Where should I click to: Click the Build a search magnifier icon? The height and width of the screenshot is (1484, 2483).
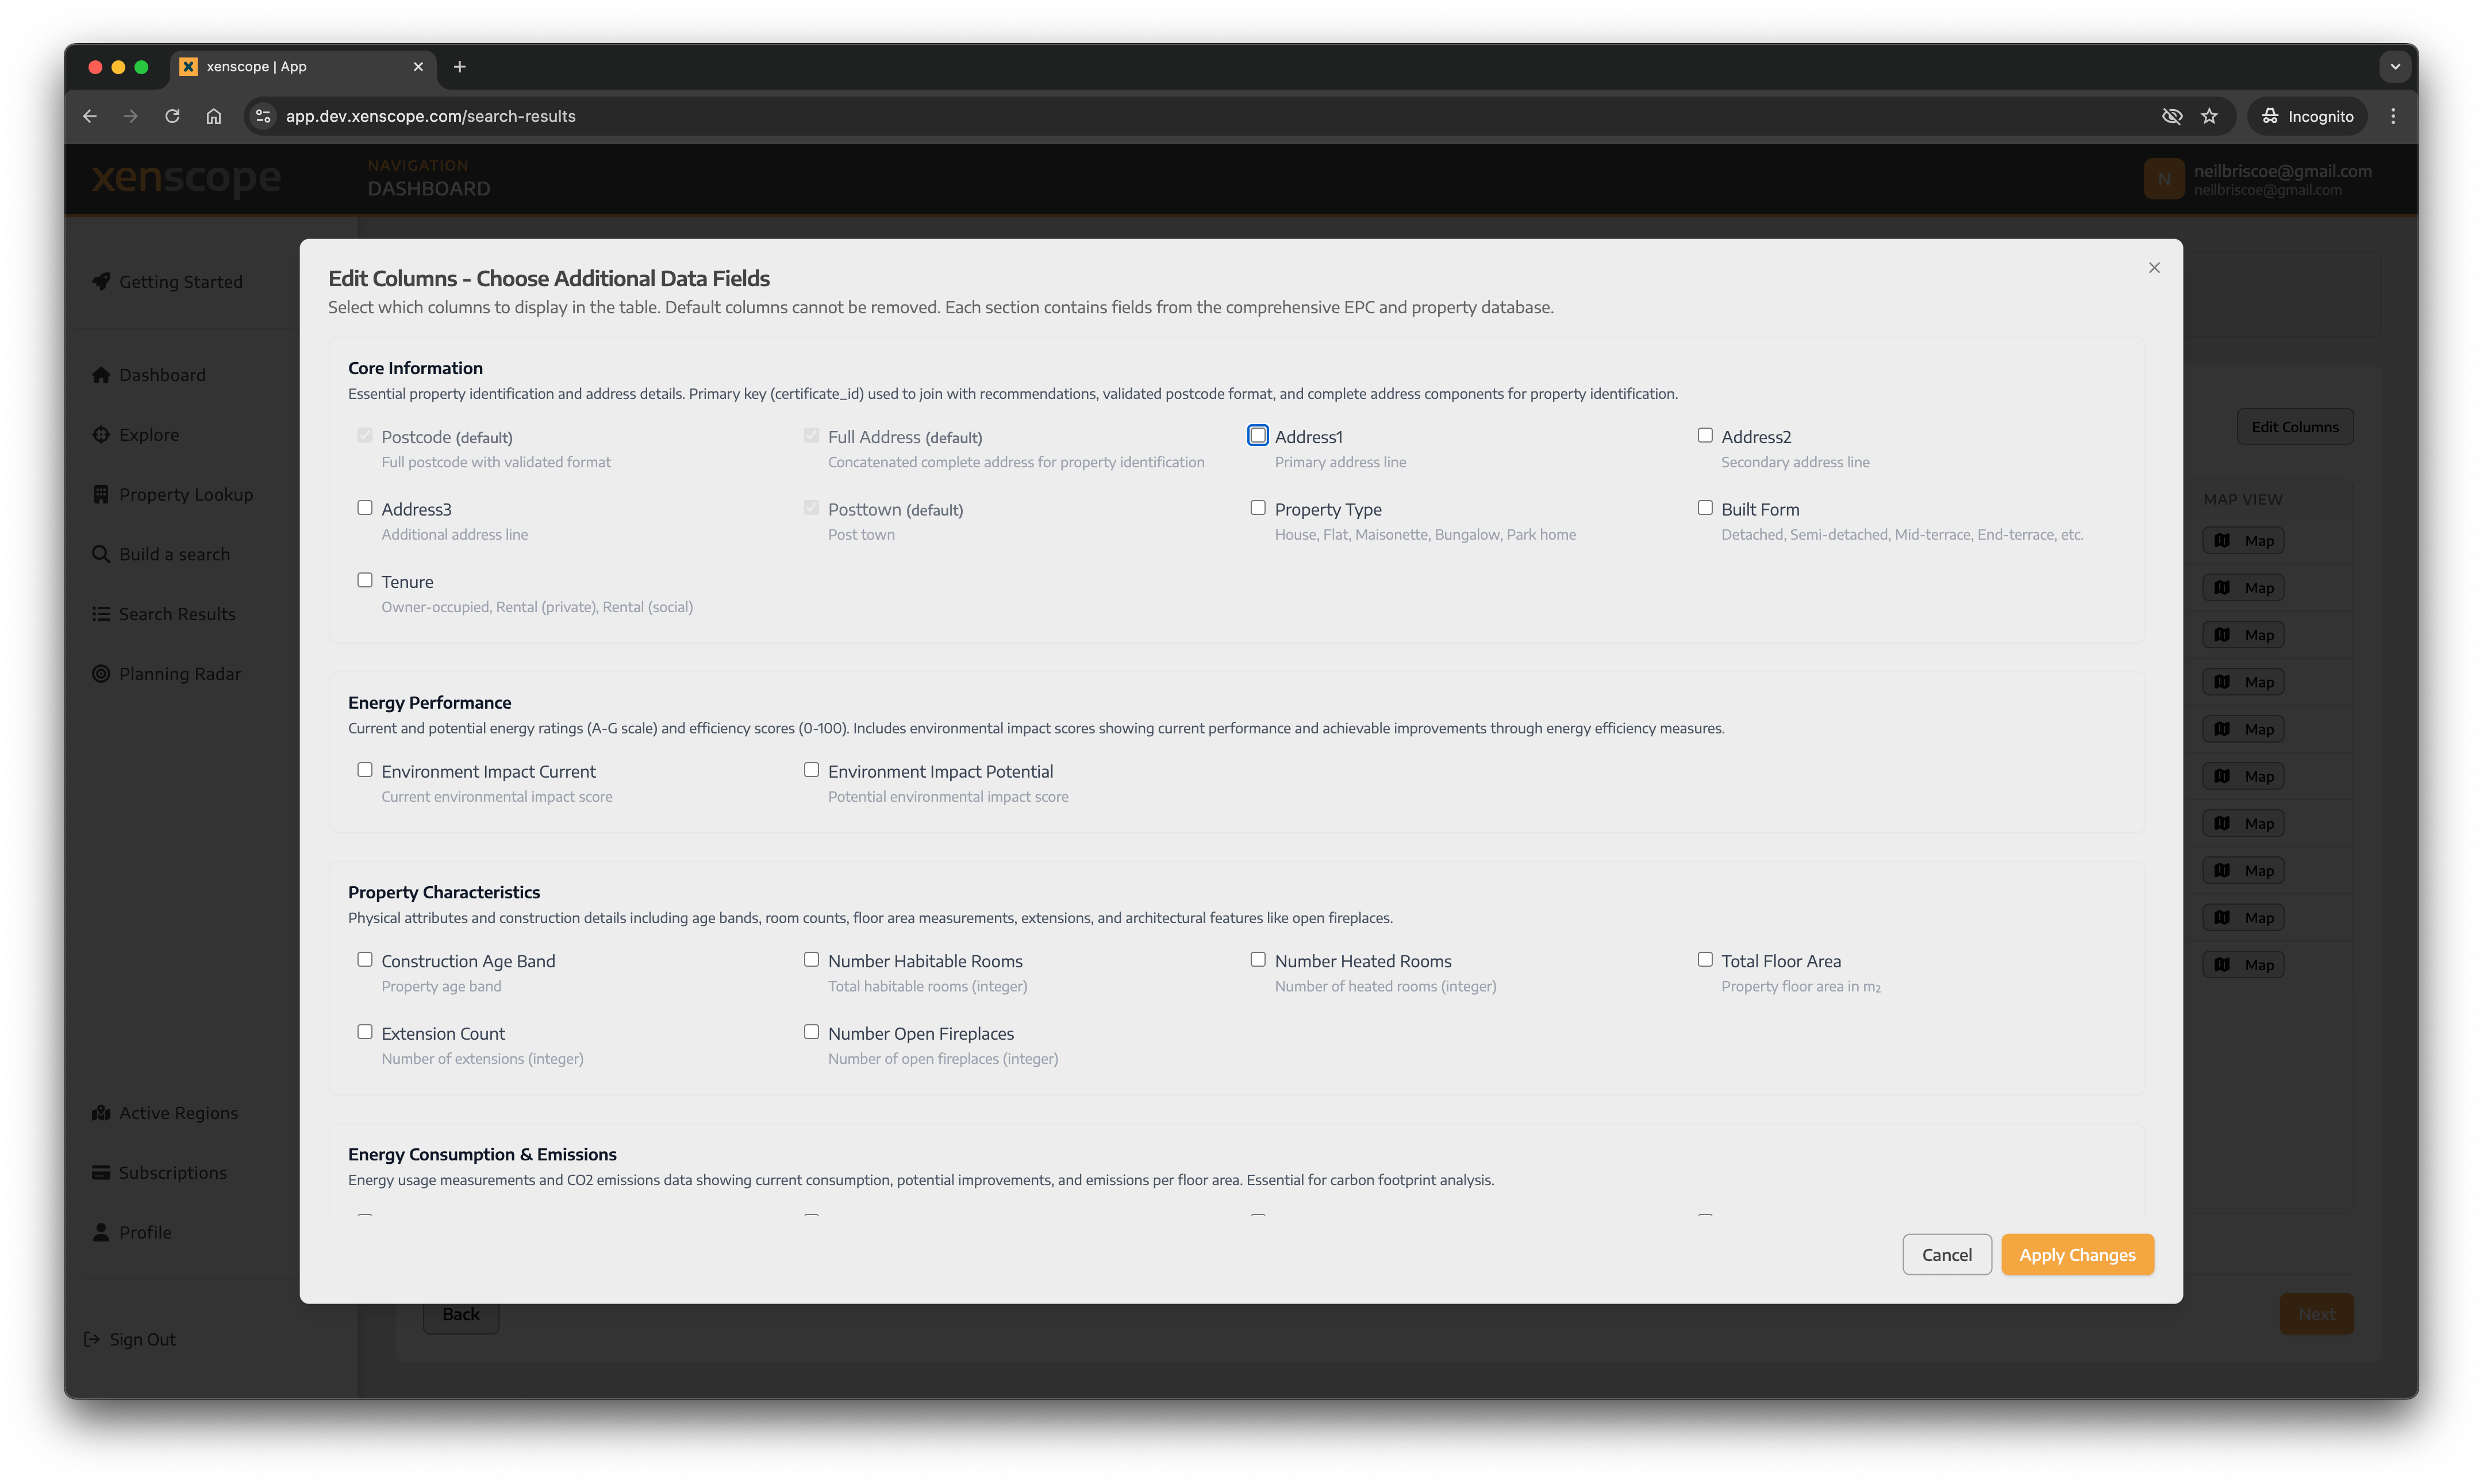tap(101, 554)
